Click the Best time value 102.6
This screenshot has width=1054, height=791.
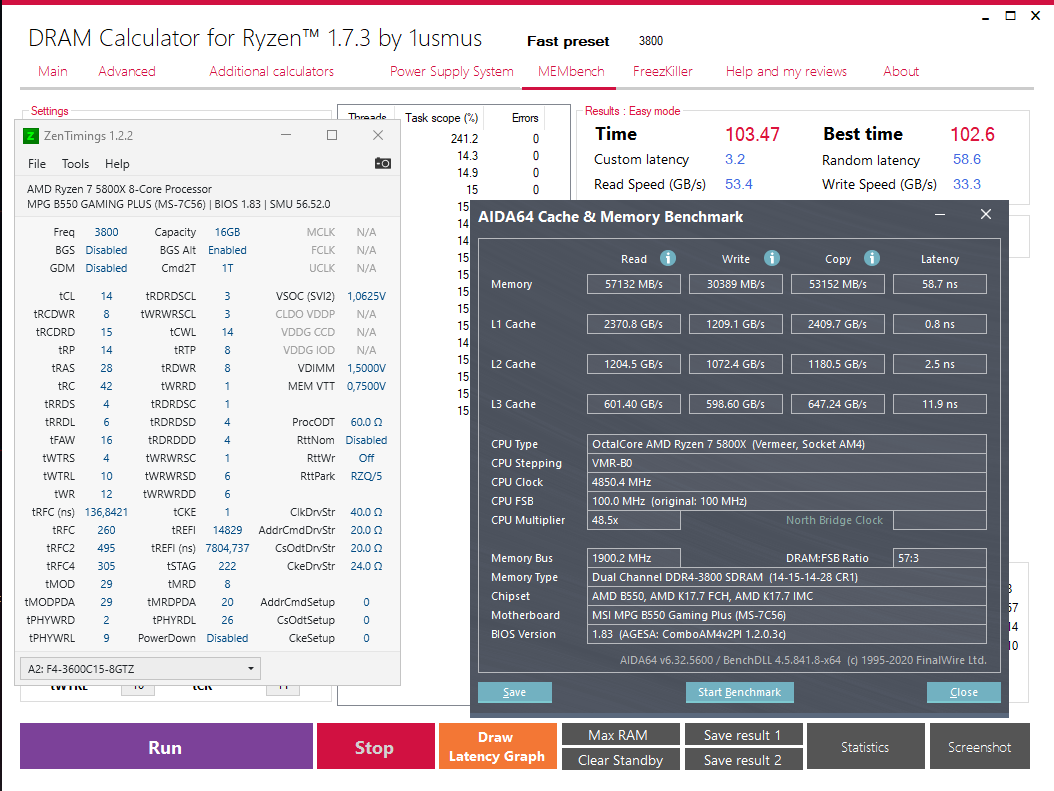(972, 134)
